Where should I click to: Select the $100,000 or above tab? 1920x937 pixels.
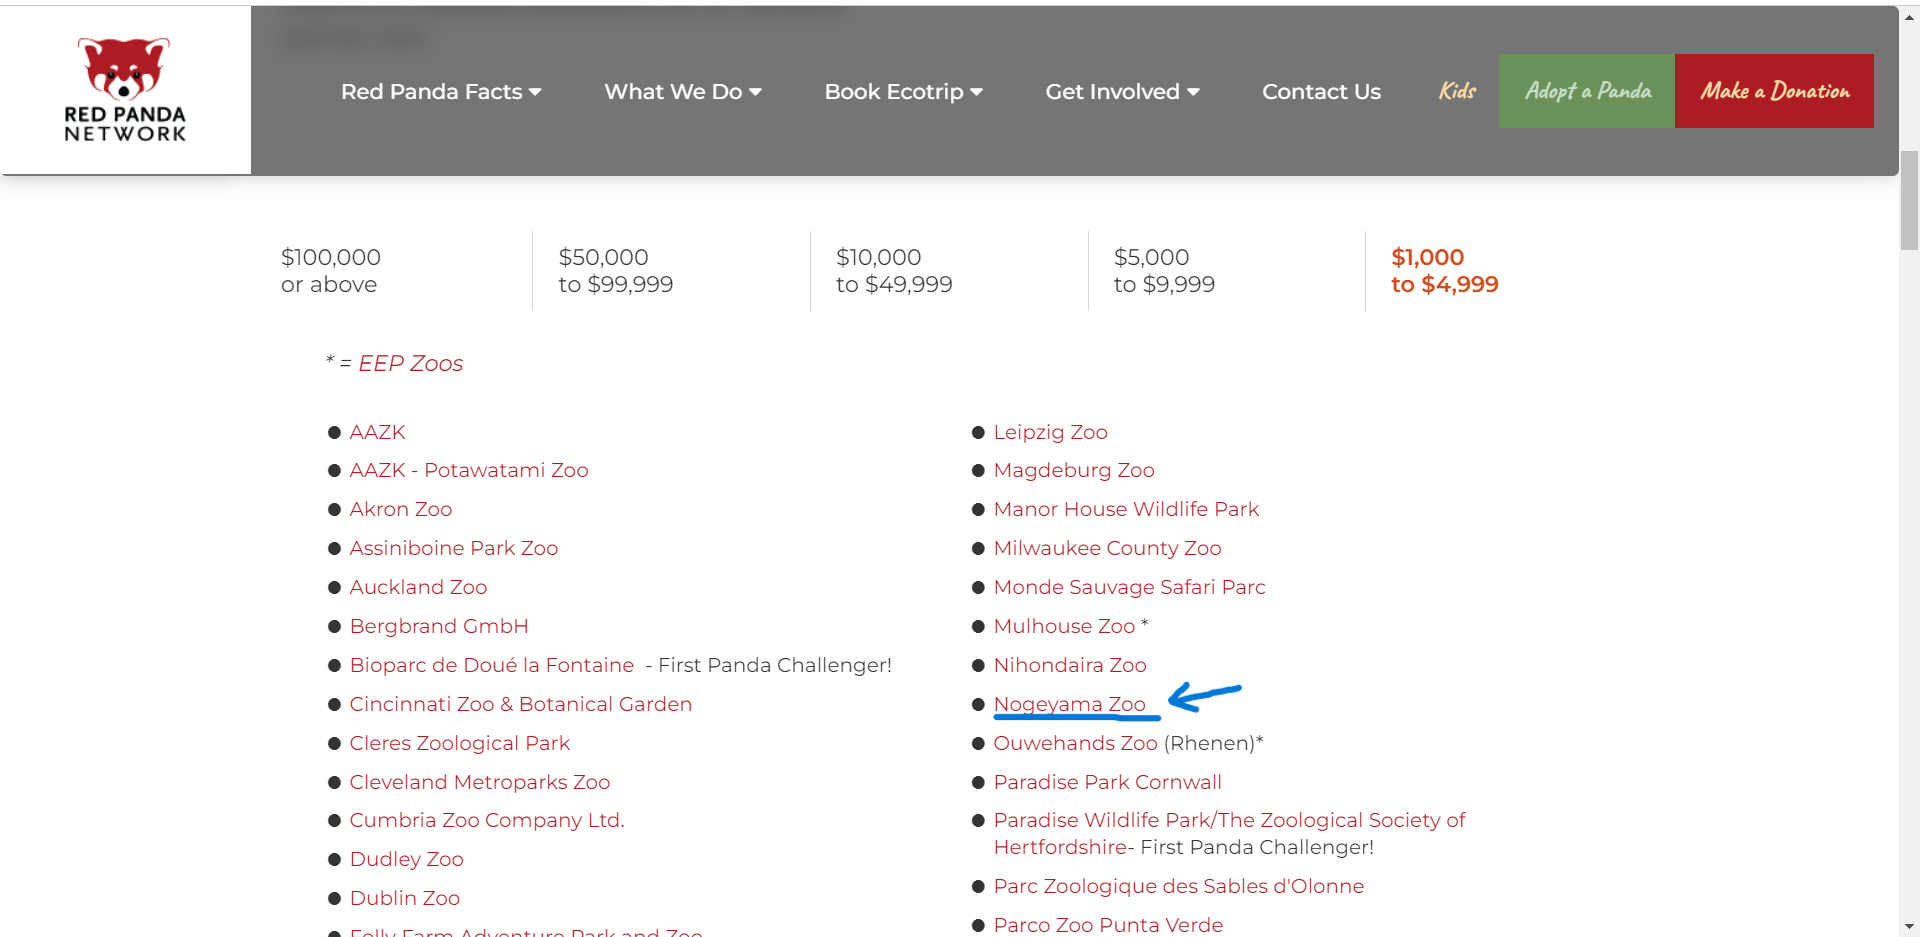tap(331, 271)
